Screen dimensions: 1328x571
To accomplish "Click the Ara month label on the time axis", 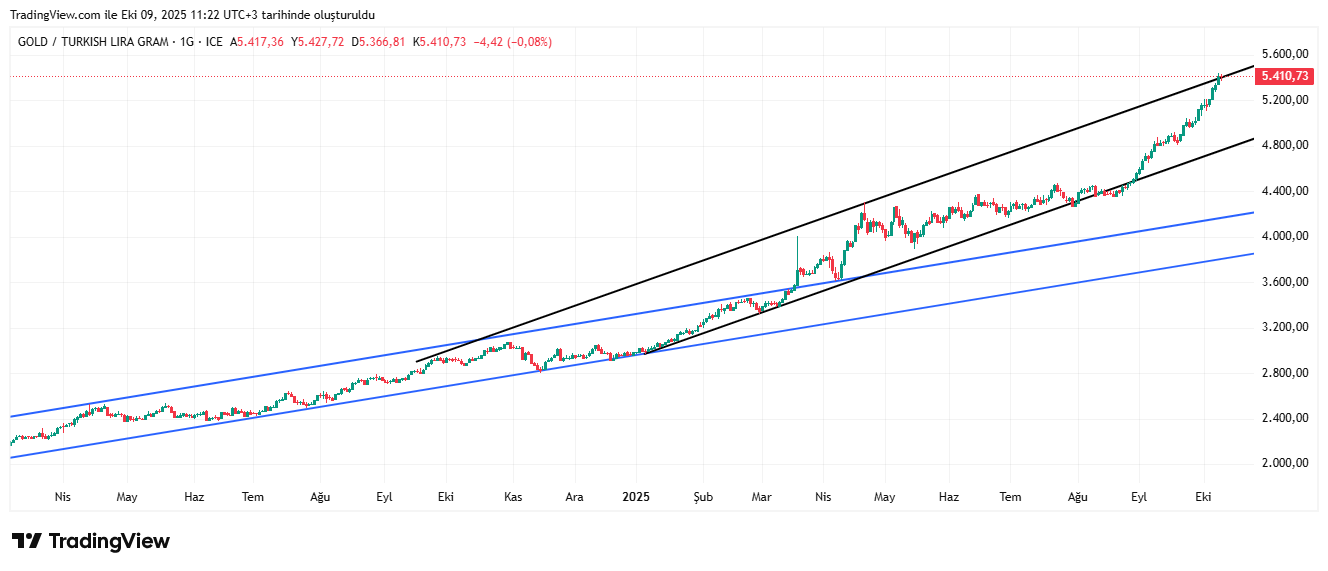I will [x=574, y=497].
